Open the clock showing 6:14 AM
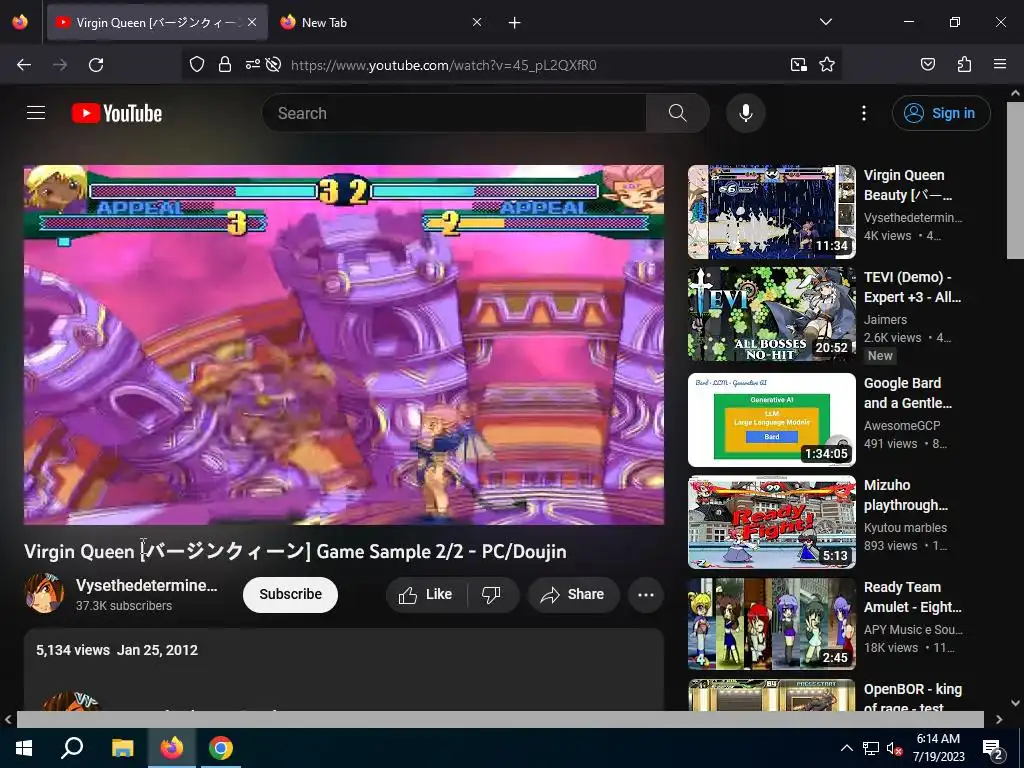Screen dimensions: 1024x768 coord(938,748)
